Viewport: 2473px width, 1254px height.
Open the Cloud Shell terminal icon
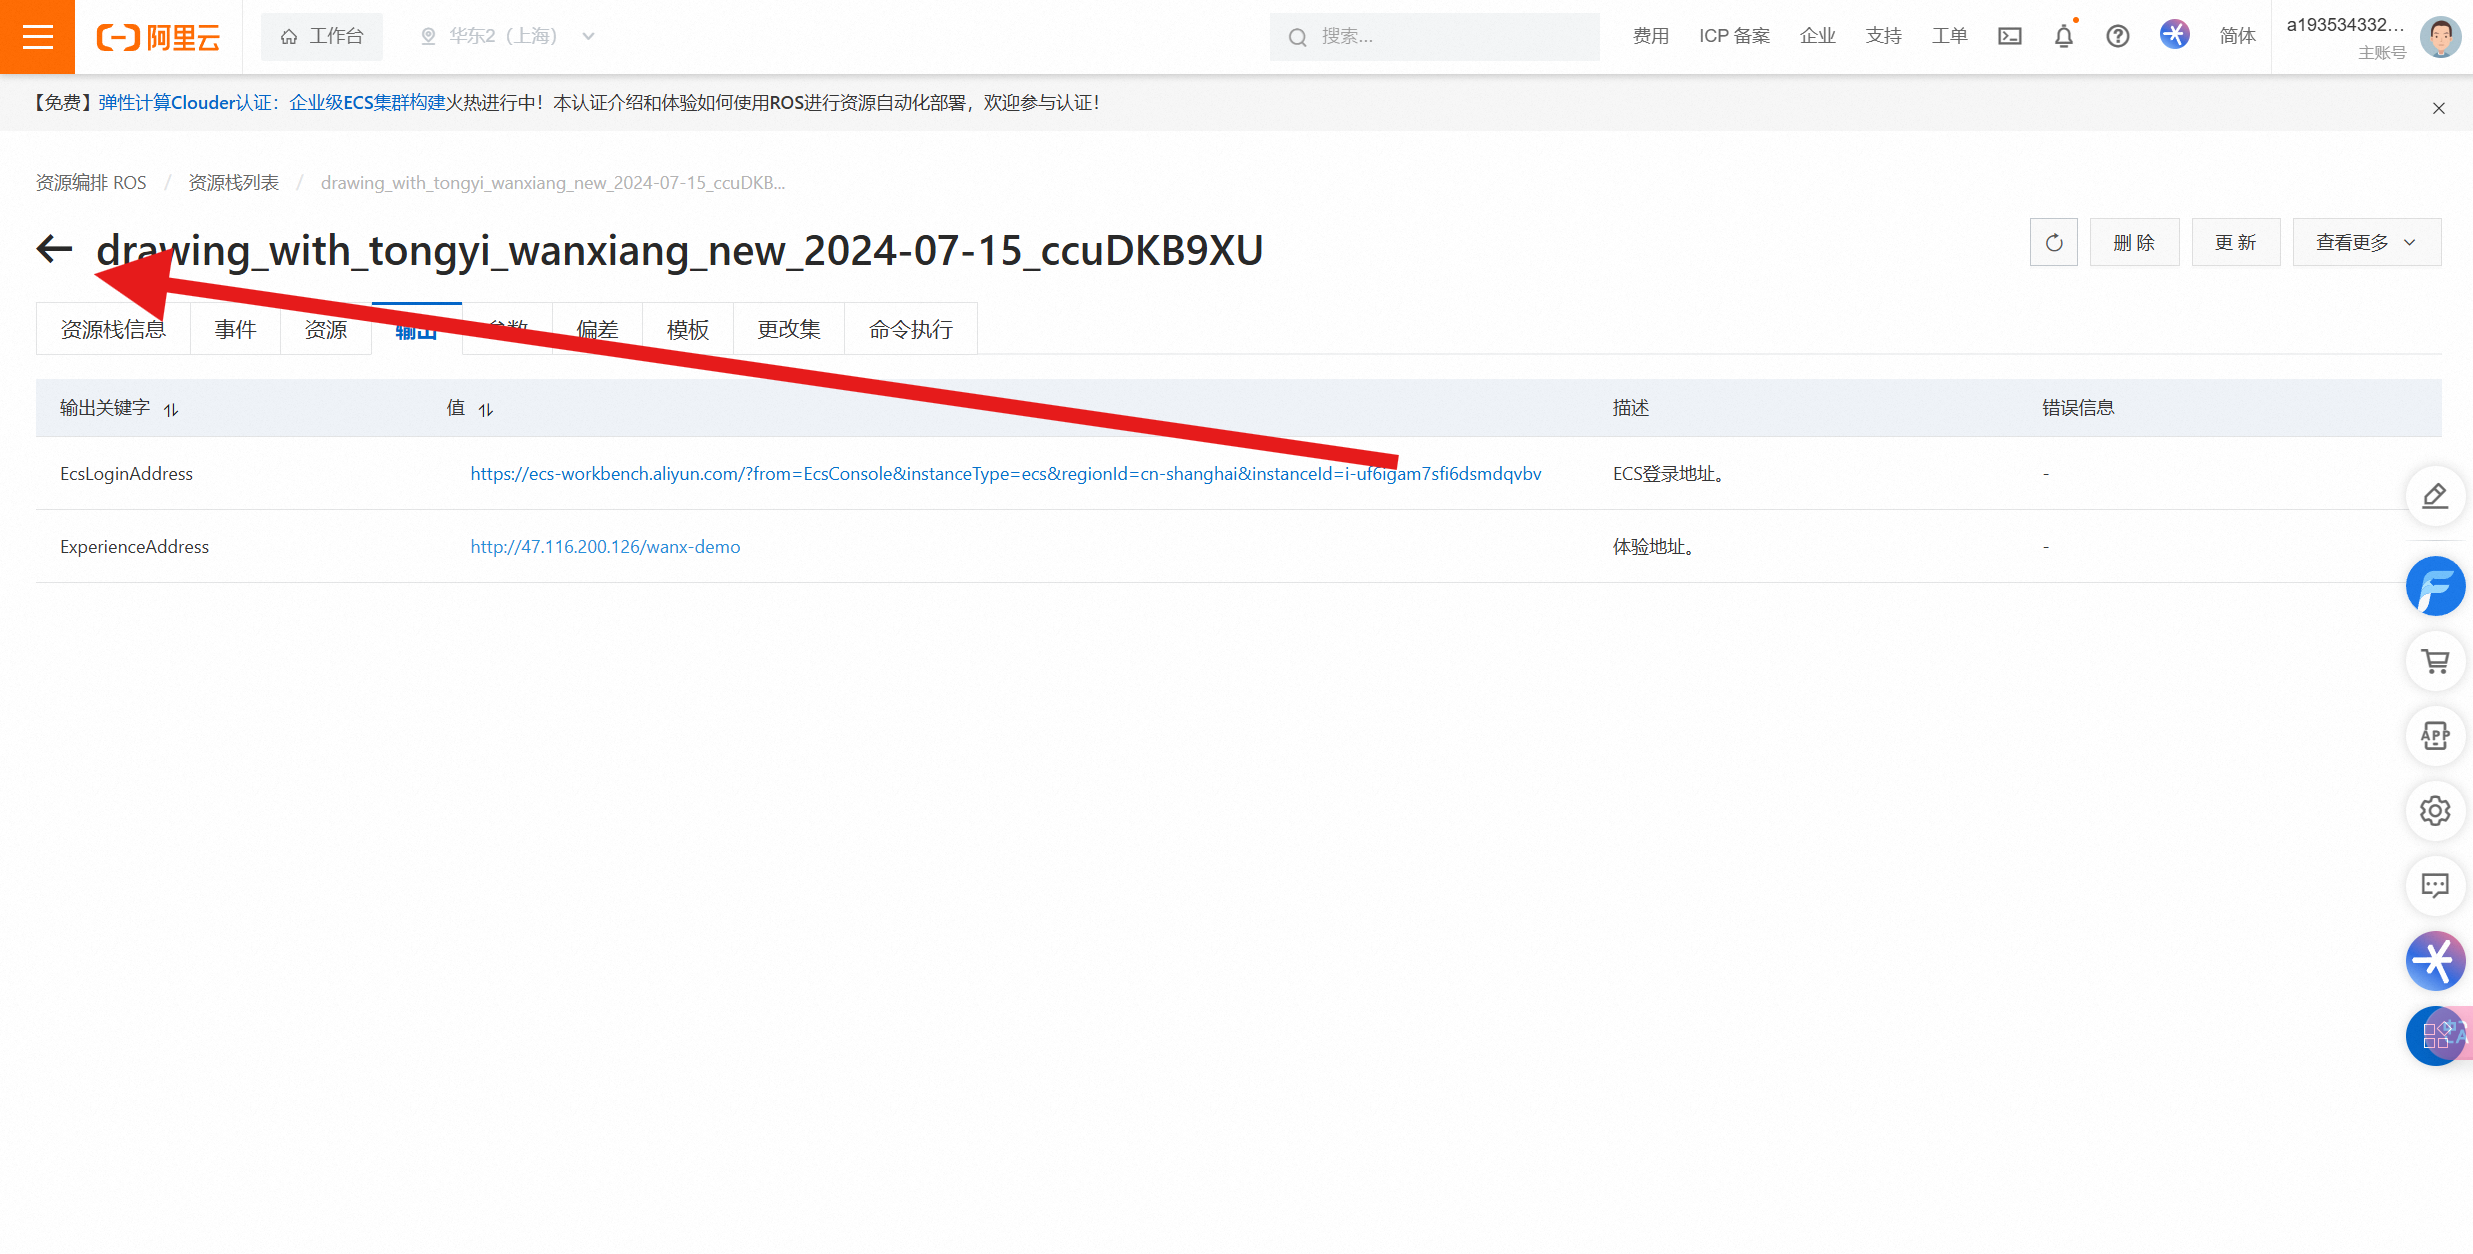click(2009, 37)
